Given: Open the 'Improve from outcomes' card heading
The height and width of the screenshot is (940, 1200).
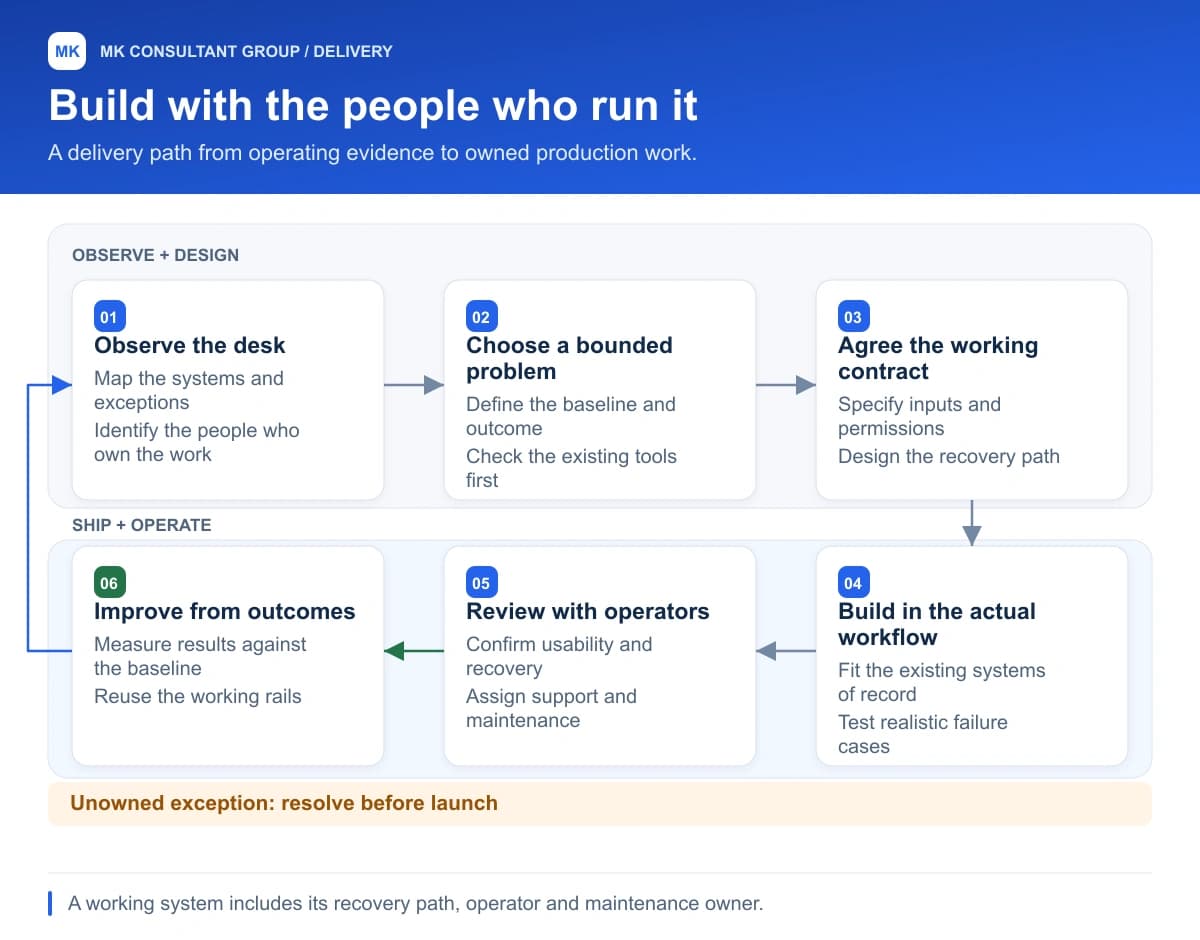Looking at the screenshot, I should [x=225, y=611].
